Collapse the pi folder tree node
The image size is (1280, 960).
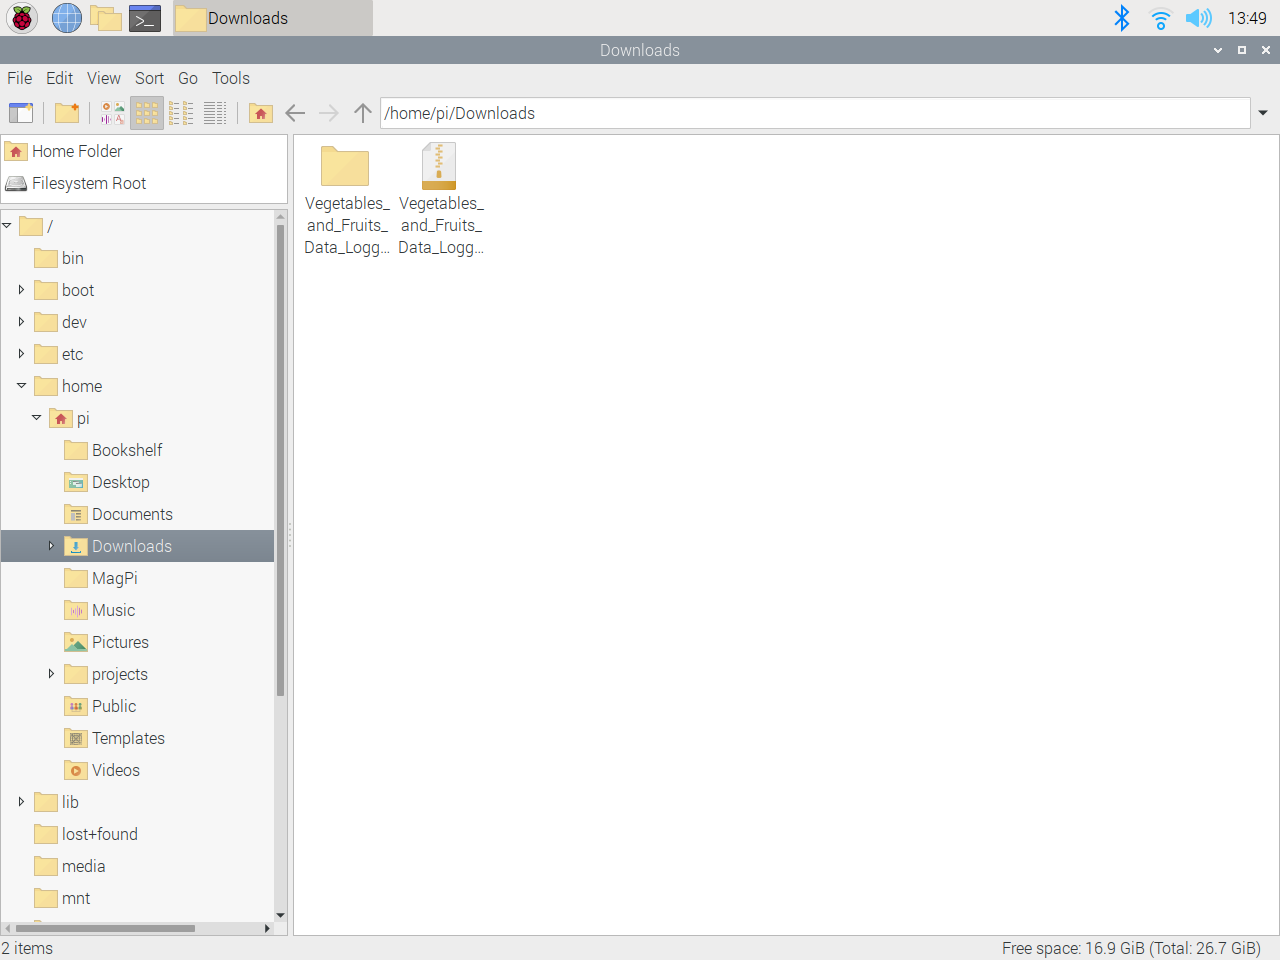click(37, 418)
